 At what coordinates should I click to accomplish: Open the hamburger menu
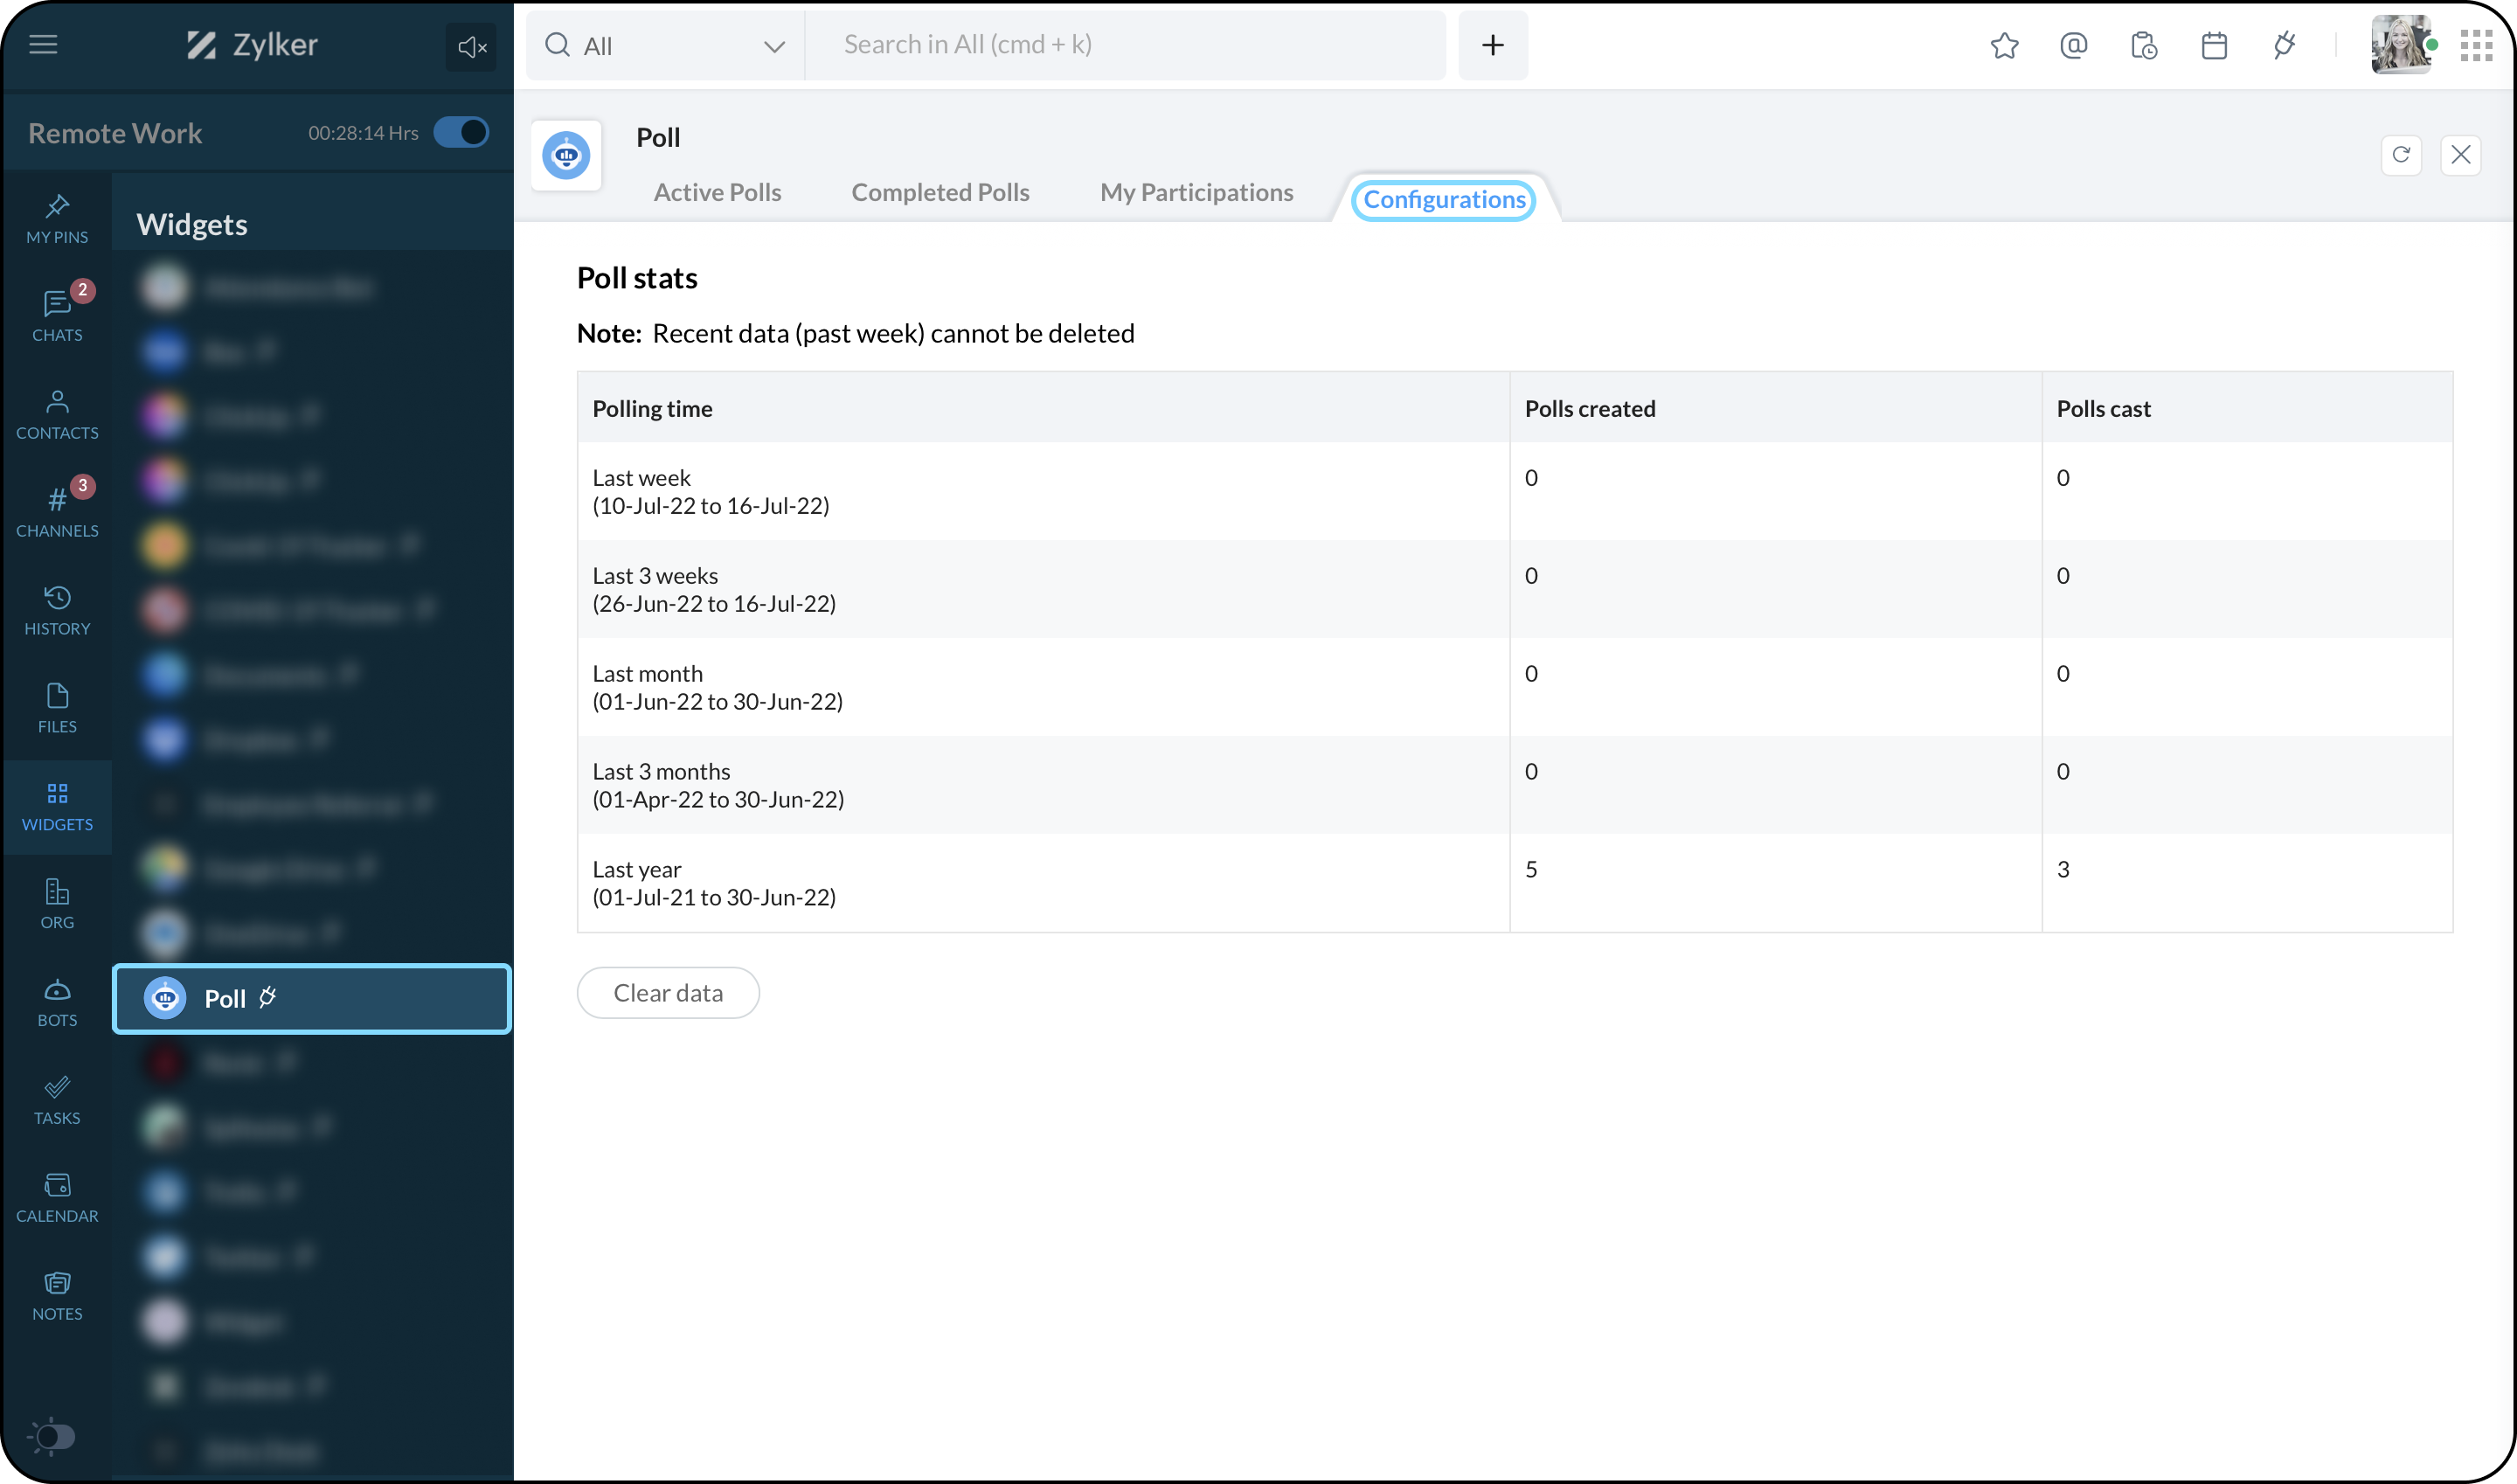click(x=43, y=44)
